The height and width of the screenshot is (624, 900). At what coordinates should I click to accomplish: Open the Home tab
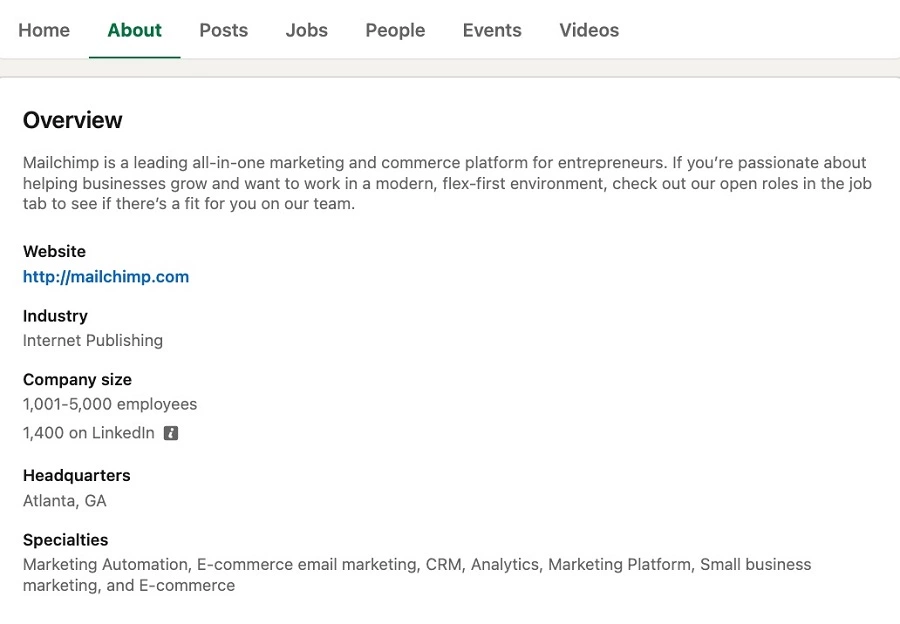coord(44,30)
